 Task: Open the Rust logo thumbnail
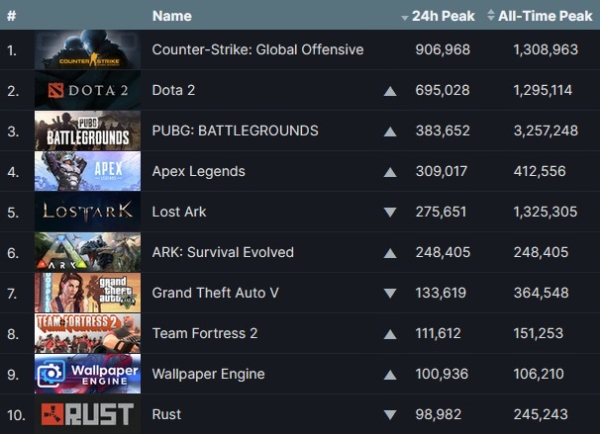pos(88,414)
